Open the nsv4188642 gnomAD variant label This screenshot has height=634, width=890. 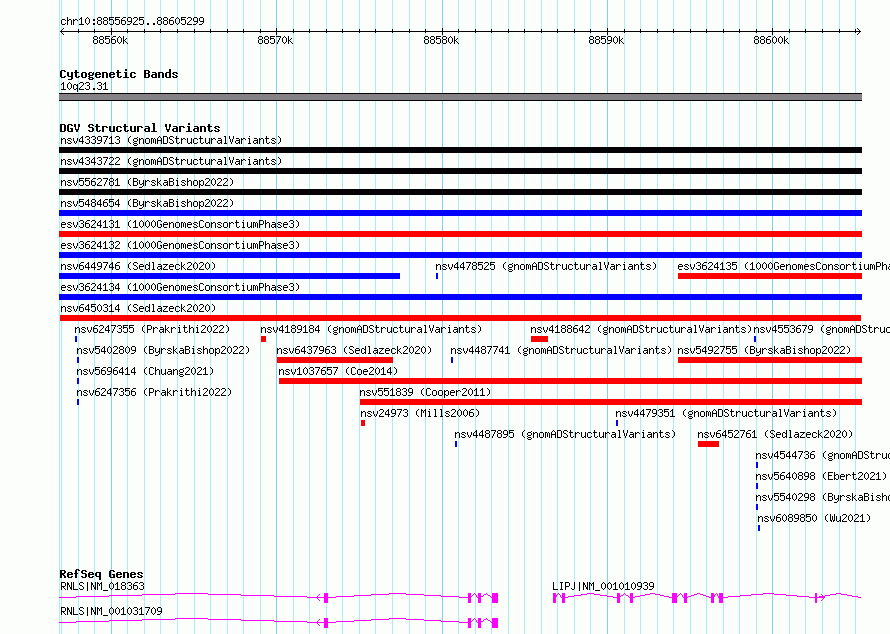pos(641,329)
